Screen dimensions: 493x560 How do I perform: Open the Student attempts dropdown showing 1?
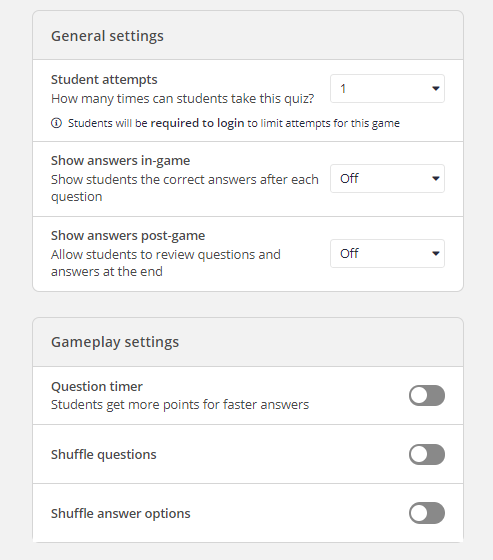[387, 89]
